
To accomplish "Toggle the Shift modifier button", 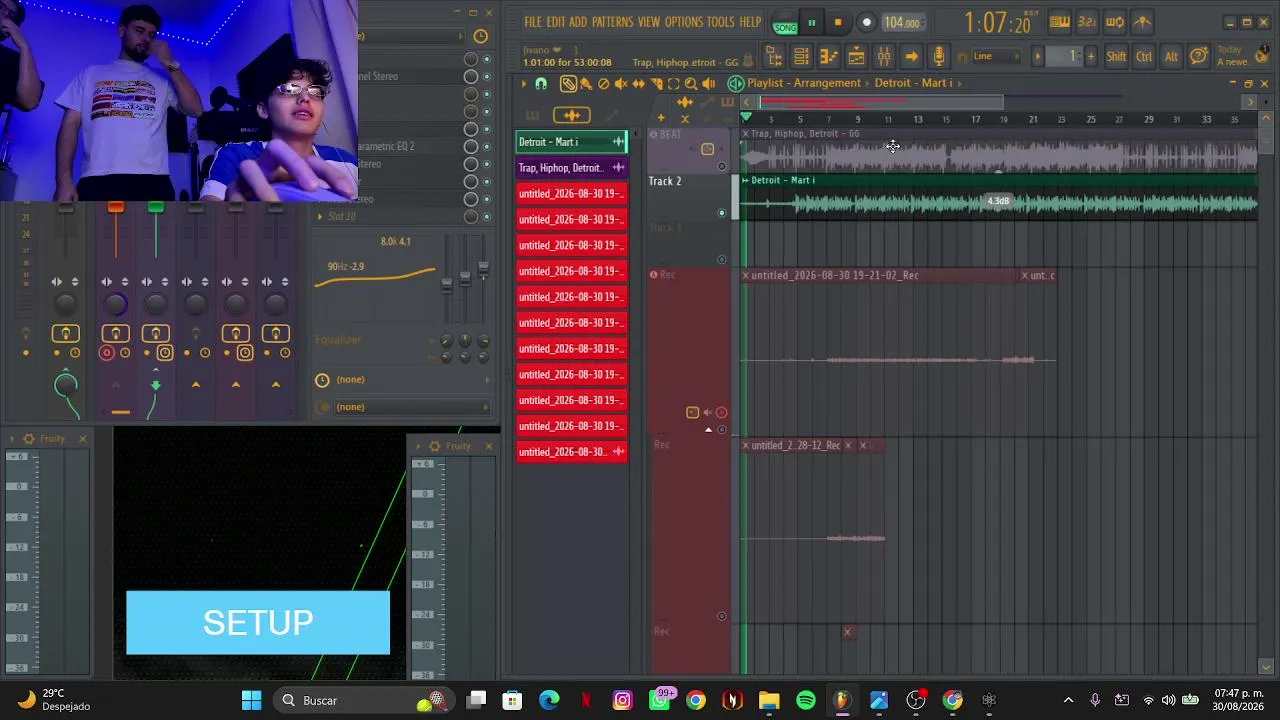I will tap(1116, 56).
